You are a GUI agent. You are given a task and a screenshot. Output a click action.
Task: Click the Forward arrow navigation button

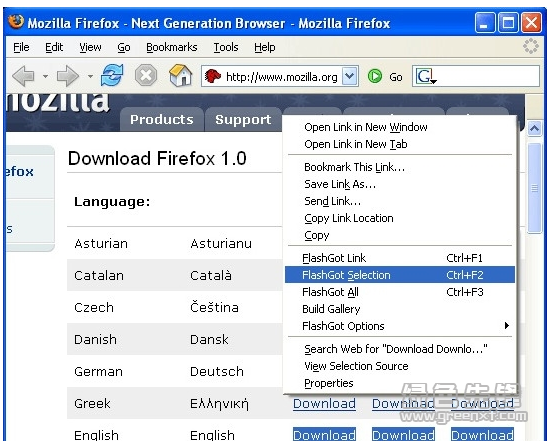click(x=68, y=76)
